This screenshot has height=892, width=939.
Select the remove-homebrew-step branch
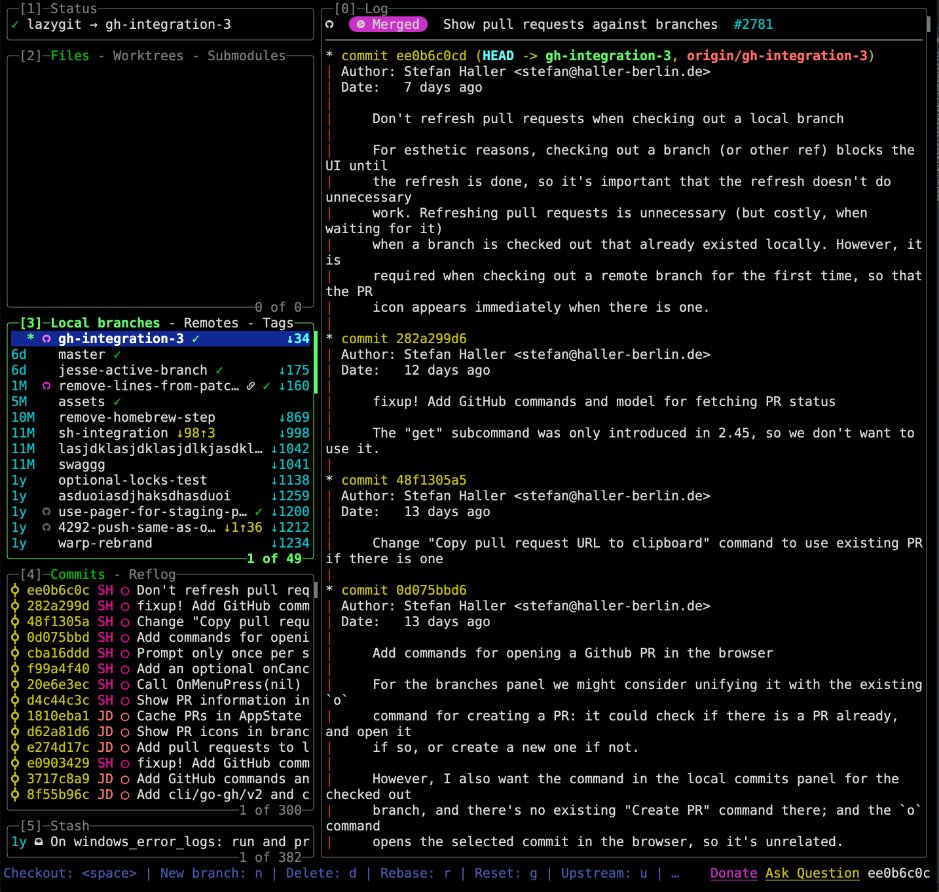click(x=160, y=417)
